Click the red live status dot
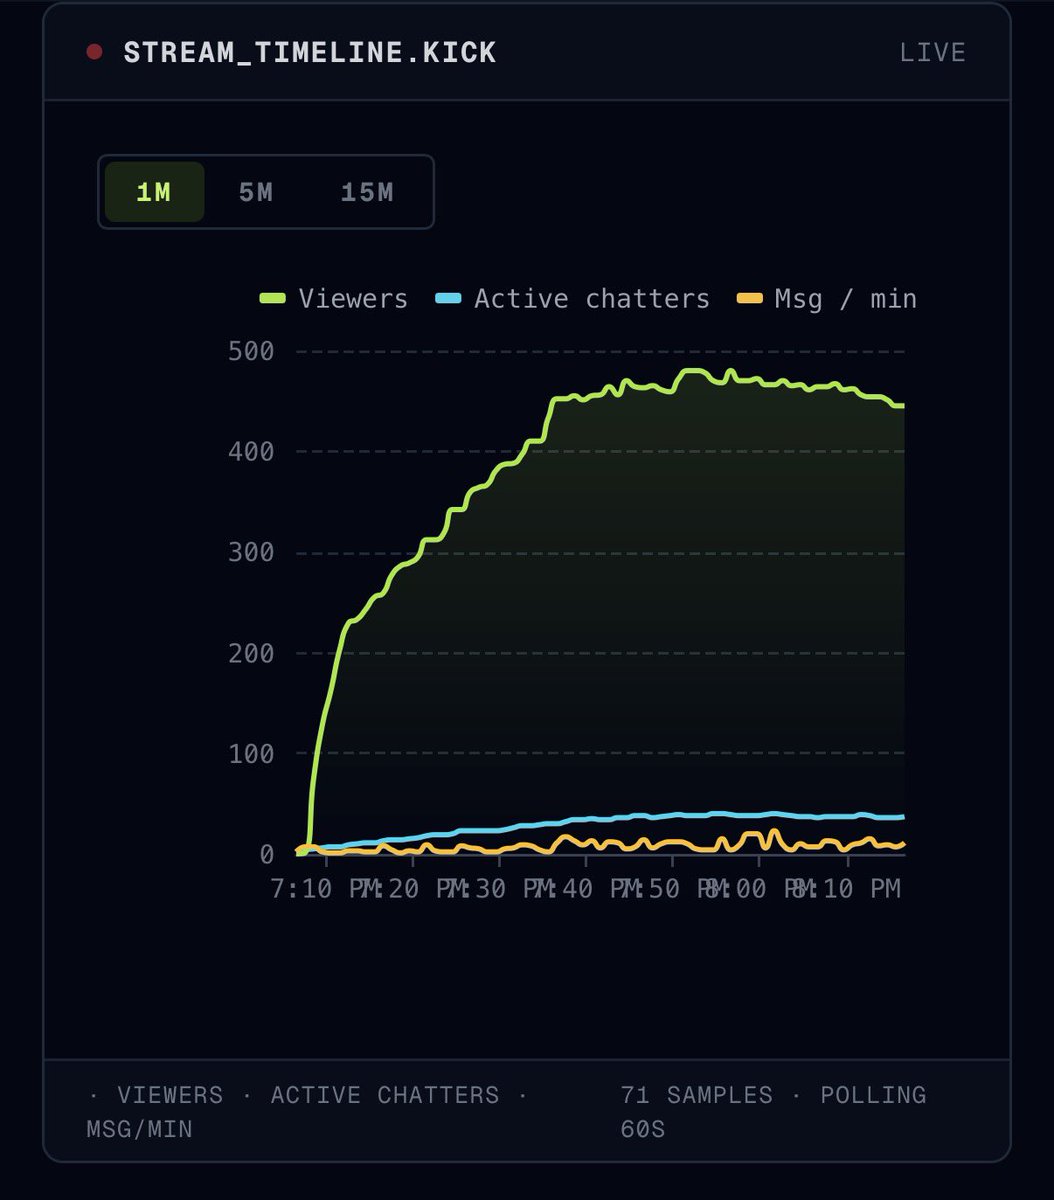 [95, 52]
